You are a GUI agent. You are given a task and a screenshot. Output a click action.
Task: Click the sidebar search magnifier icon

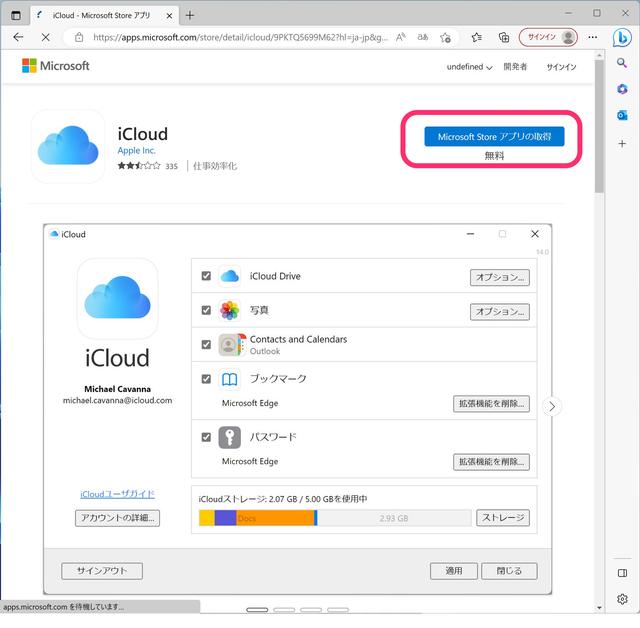coord(622,63)
